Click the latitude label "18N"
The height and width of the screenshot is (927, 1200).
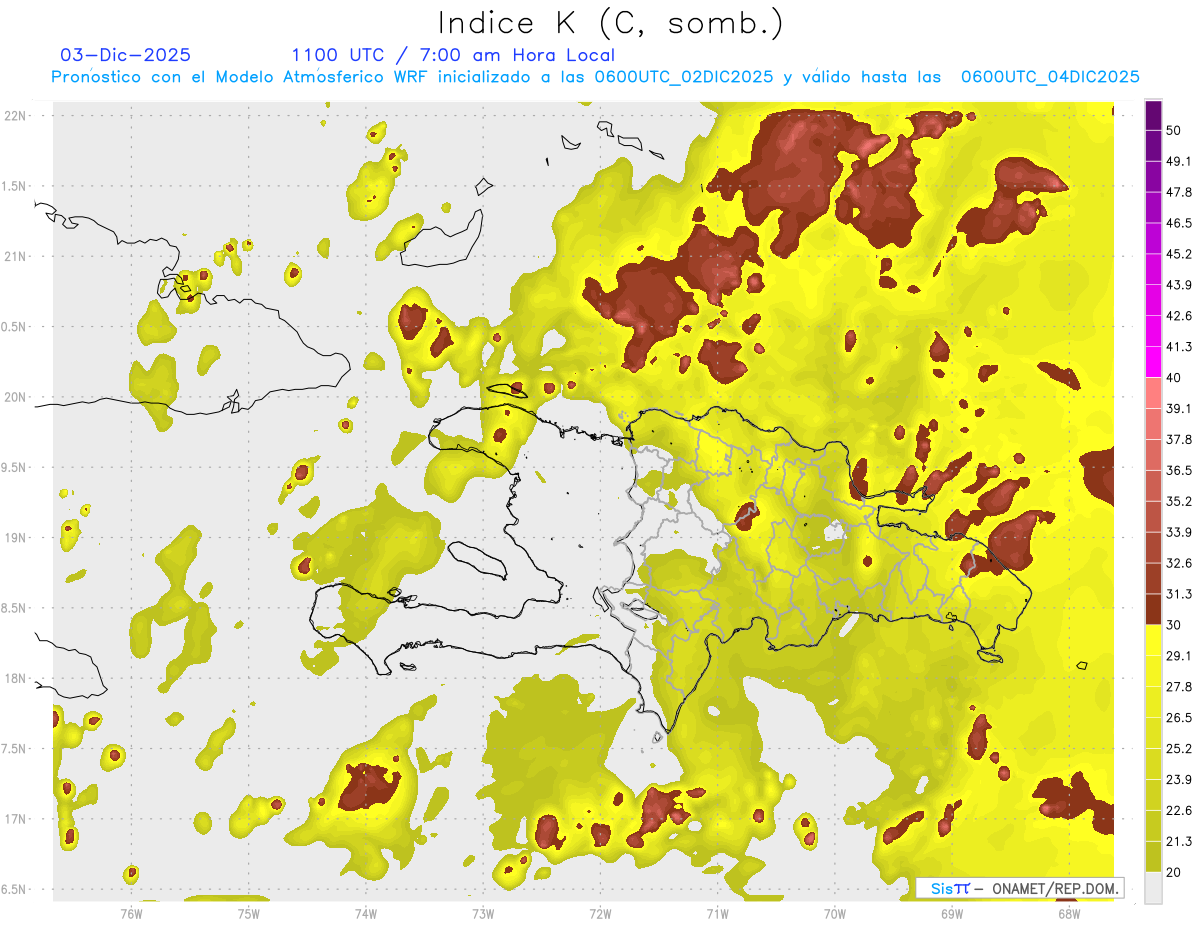(x=15, y=679)
